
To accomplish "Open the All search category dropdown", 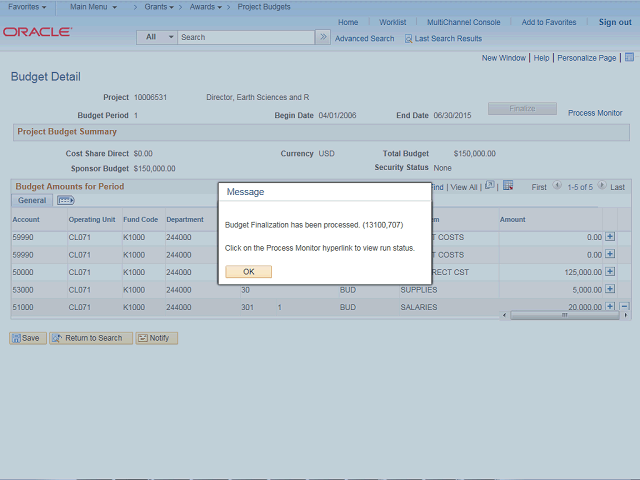I will (x=157, y=37).
